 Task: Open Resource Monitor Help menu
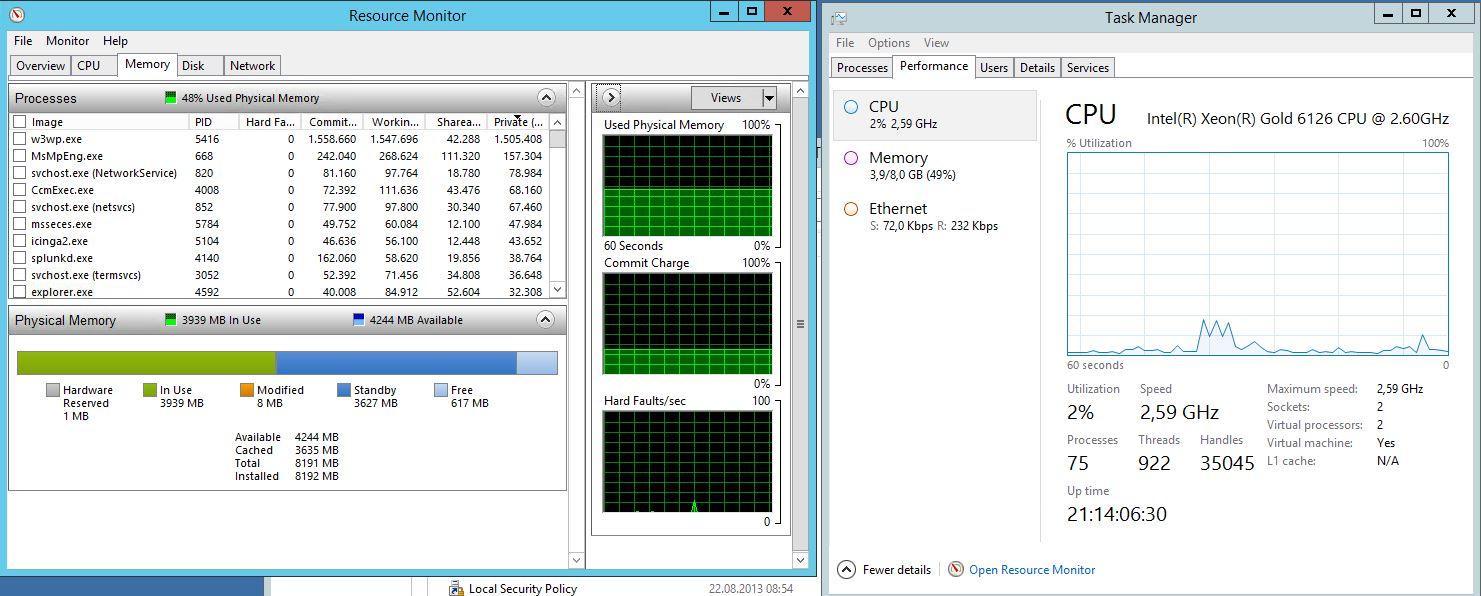click(115, 41)
